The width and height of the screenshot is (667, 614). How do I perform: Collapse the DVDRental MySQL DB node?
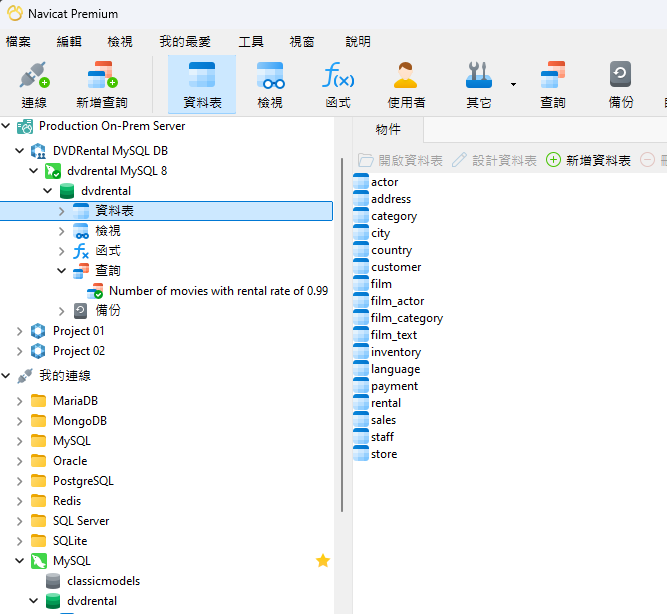(x=20, y=151)
